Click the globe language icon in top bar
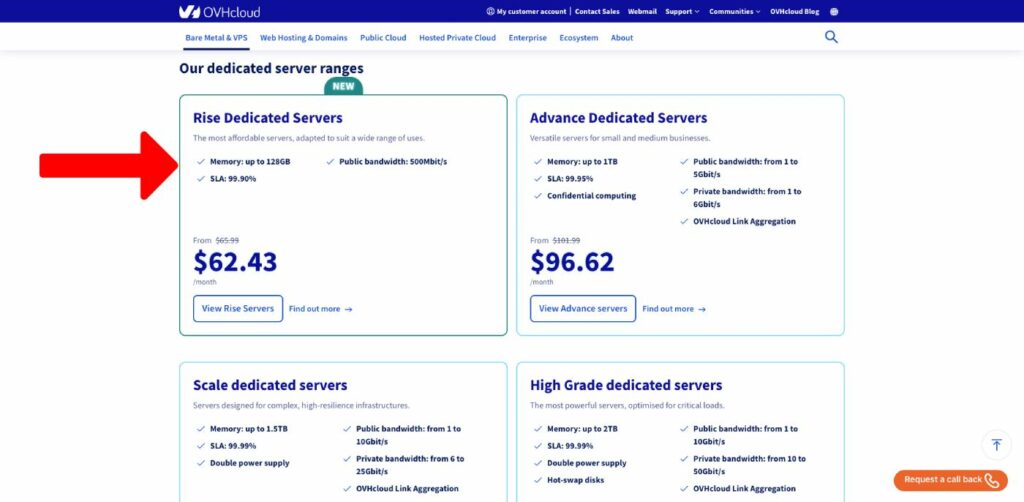1024x502 pixels. click(834, 12)
